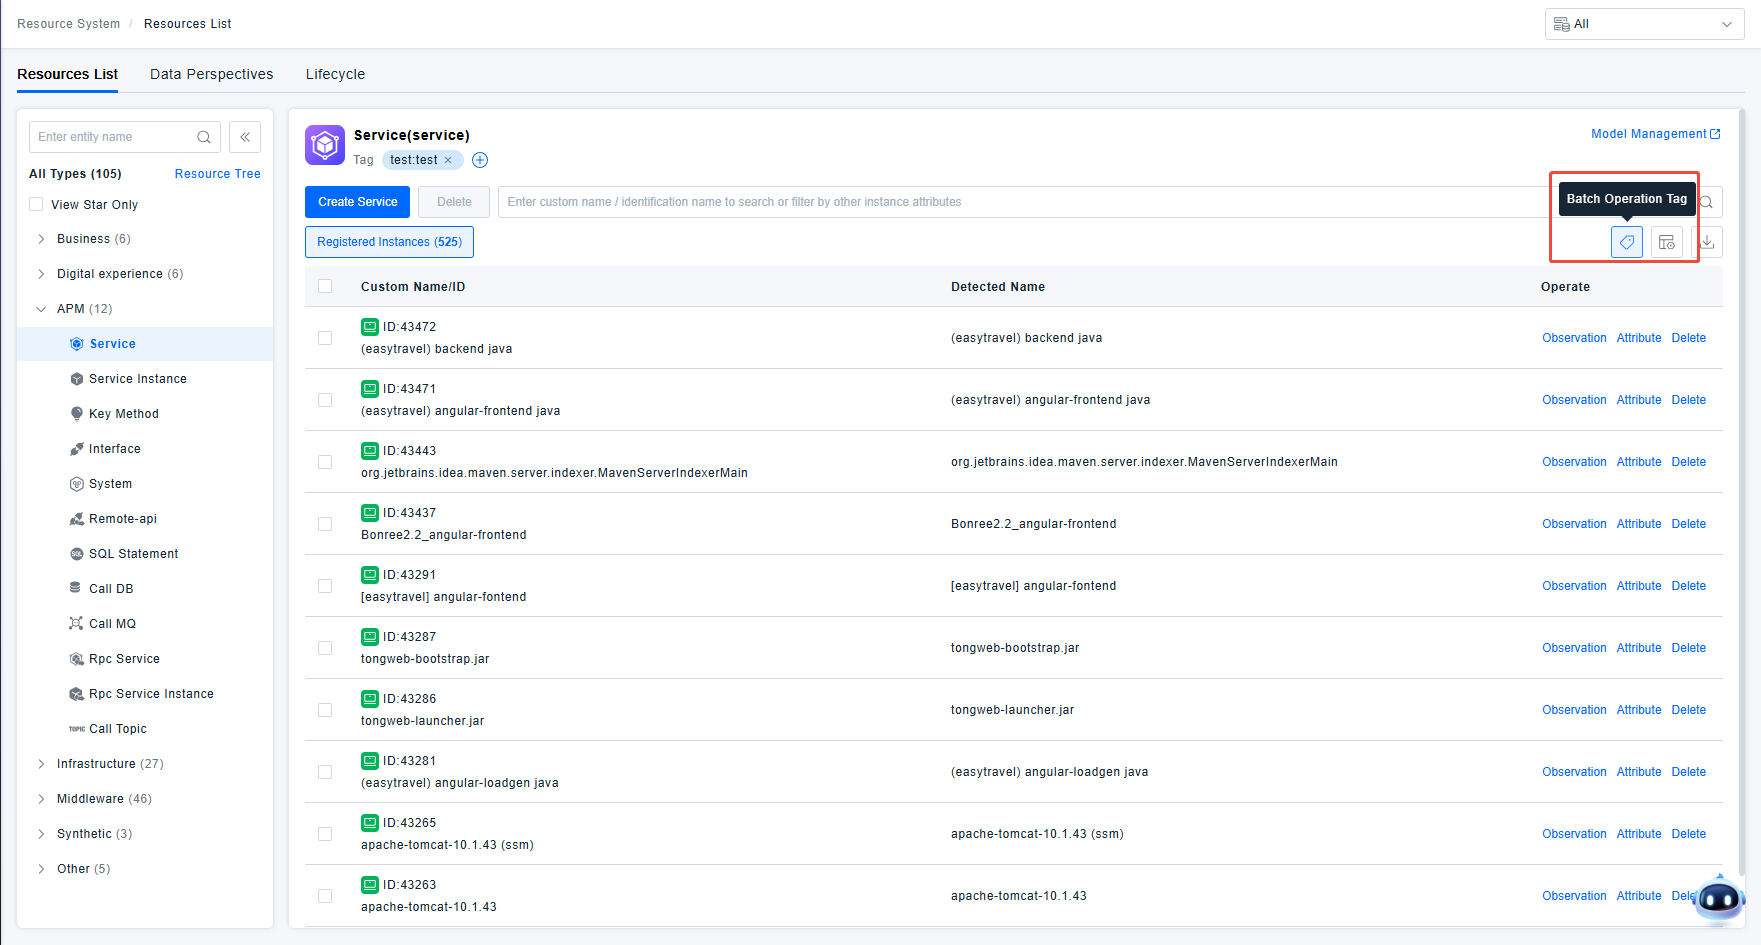Image resolution: width=1761 pixels, height=945 pixels.
Task: Open the chatbot assistant robot icon
Action: (x=1719, y=898)
